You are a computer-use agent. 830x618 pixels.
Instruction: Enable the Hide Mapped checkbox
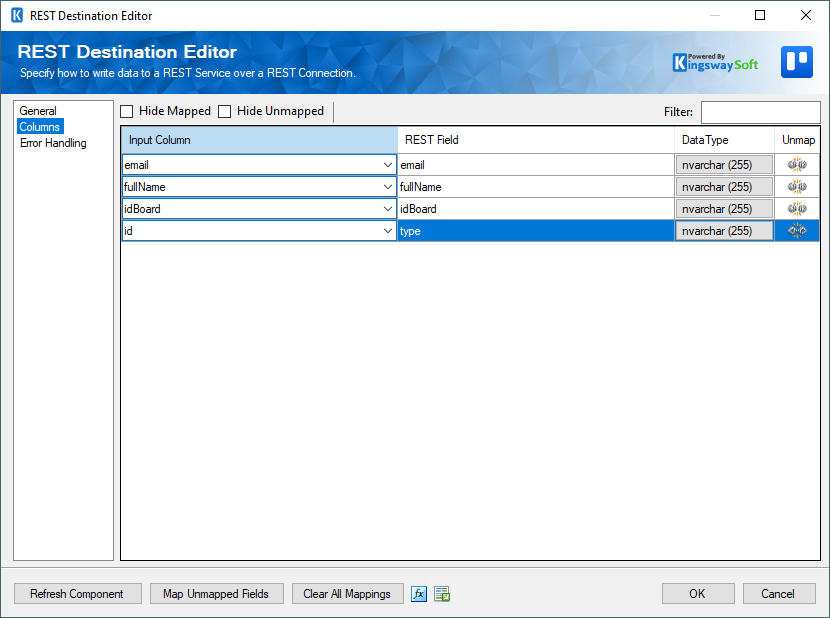click(x=127, y=111)
